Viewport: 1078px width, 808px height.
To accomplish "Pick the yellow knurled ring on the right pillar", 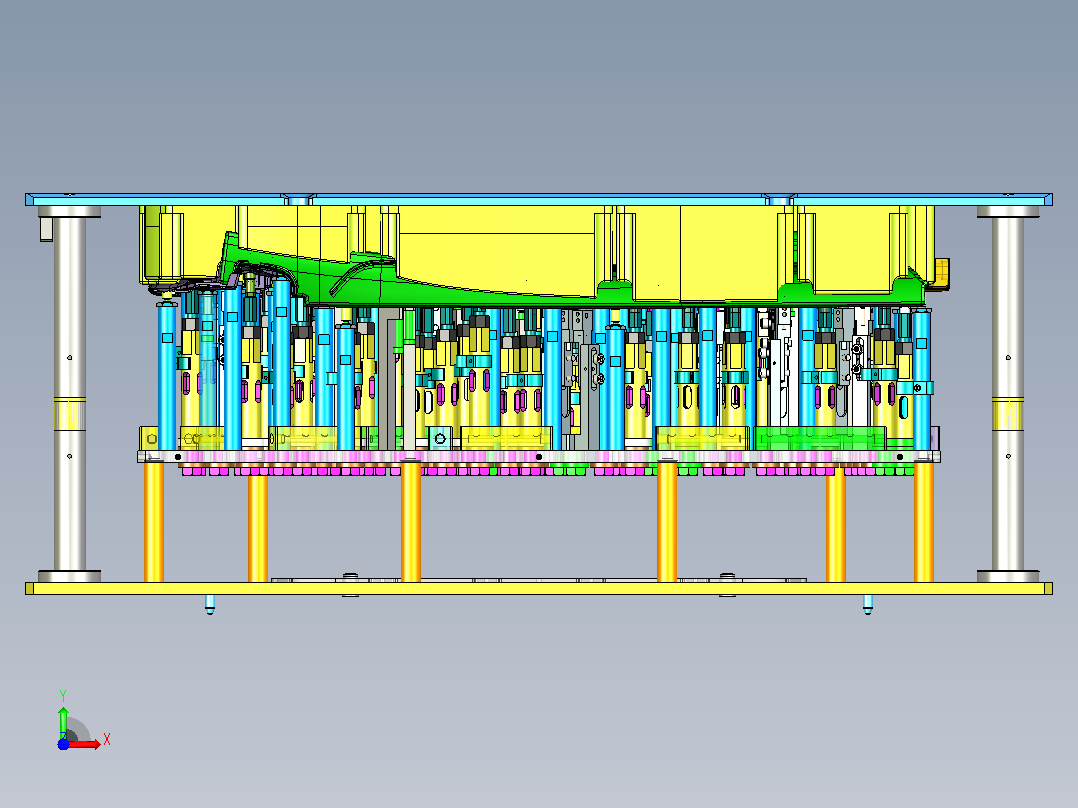I will click(1007, 415).
